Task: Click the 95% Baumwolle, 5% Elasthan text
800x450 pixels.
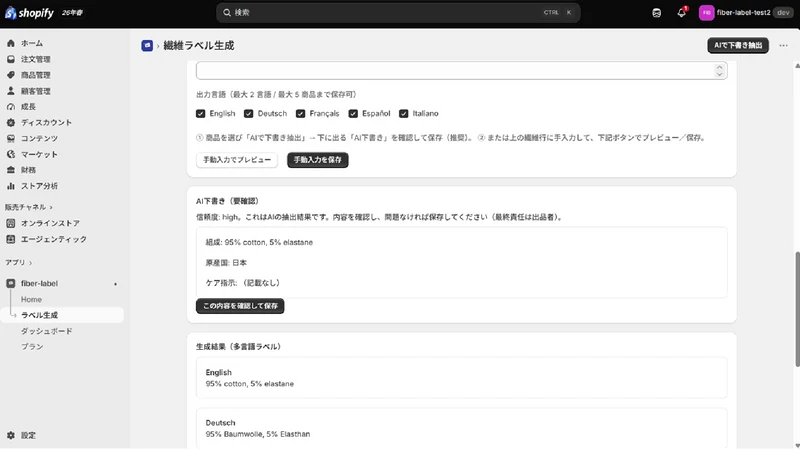Action: [258, 434]
